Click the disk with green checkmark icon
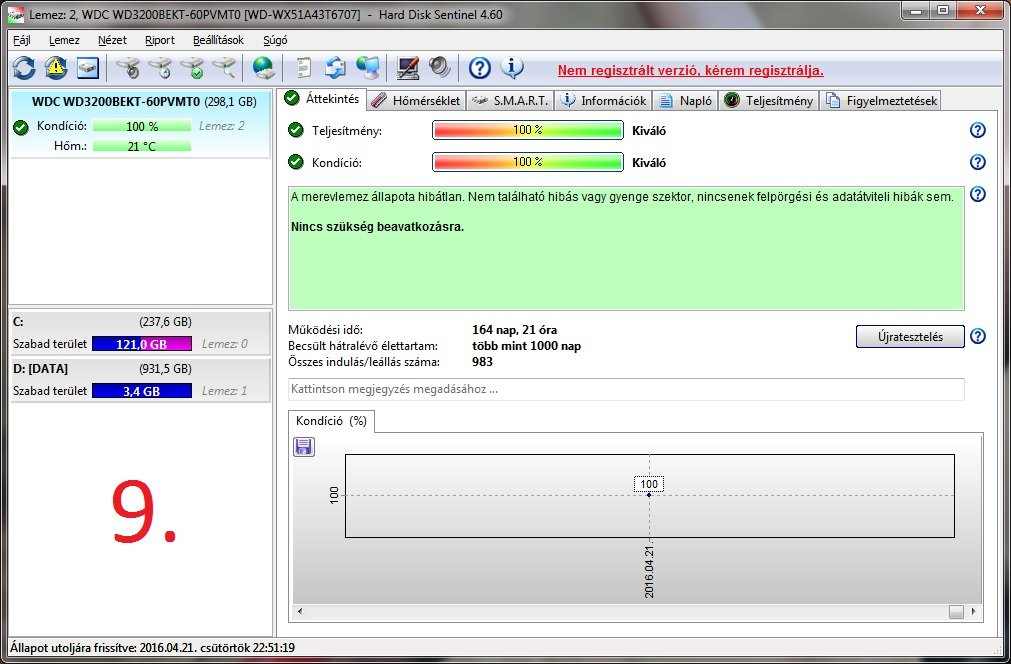This screenshot has width=1011, height=664. click(x=193, y=68)
